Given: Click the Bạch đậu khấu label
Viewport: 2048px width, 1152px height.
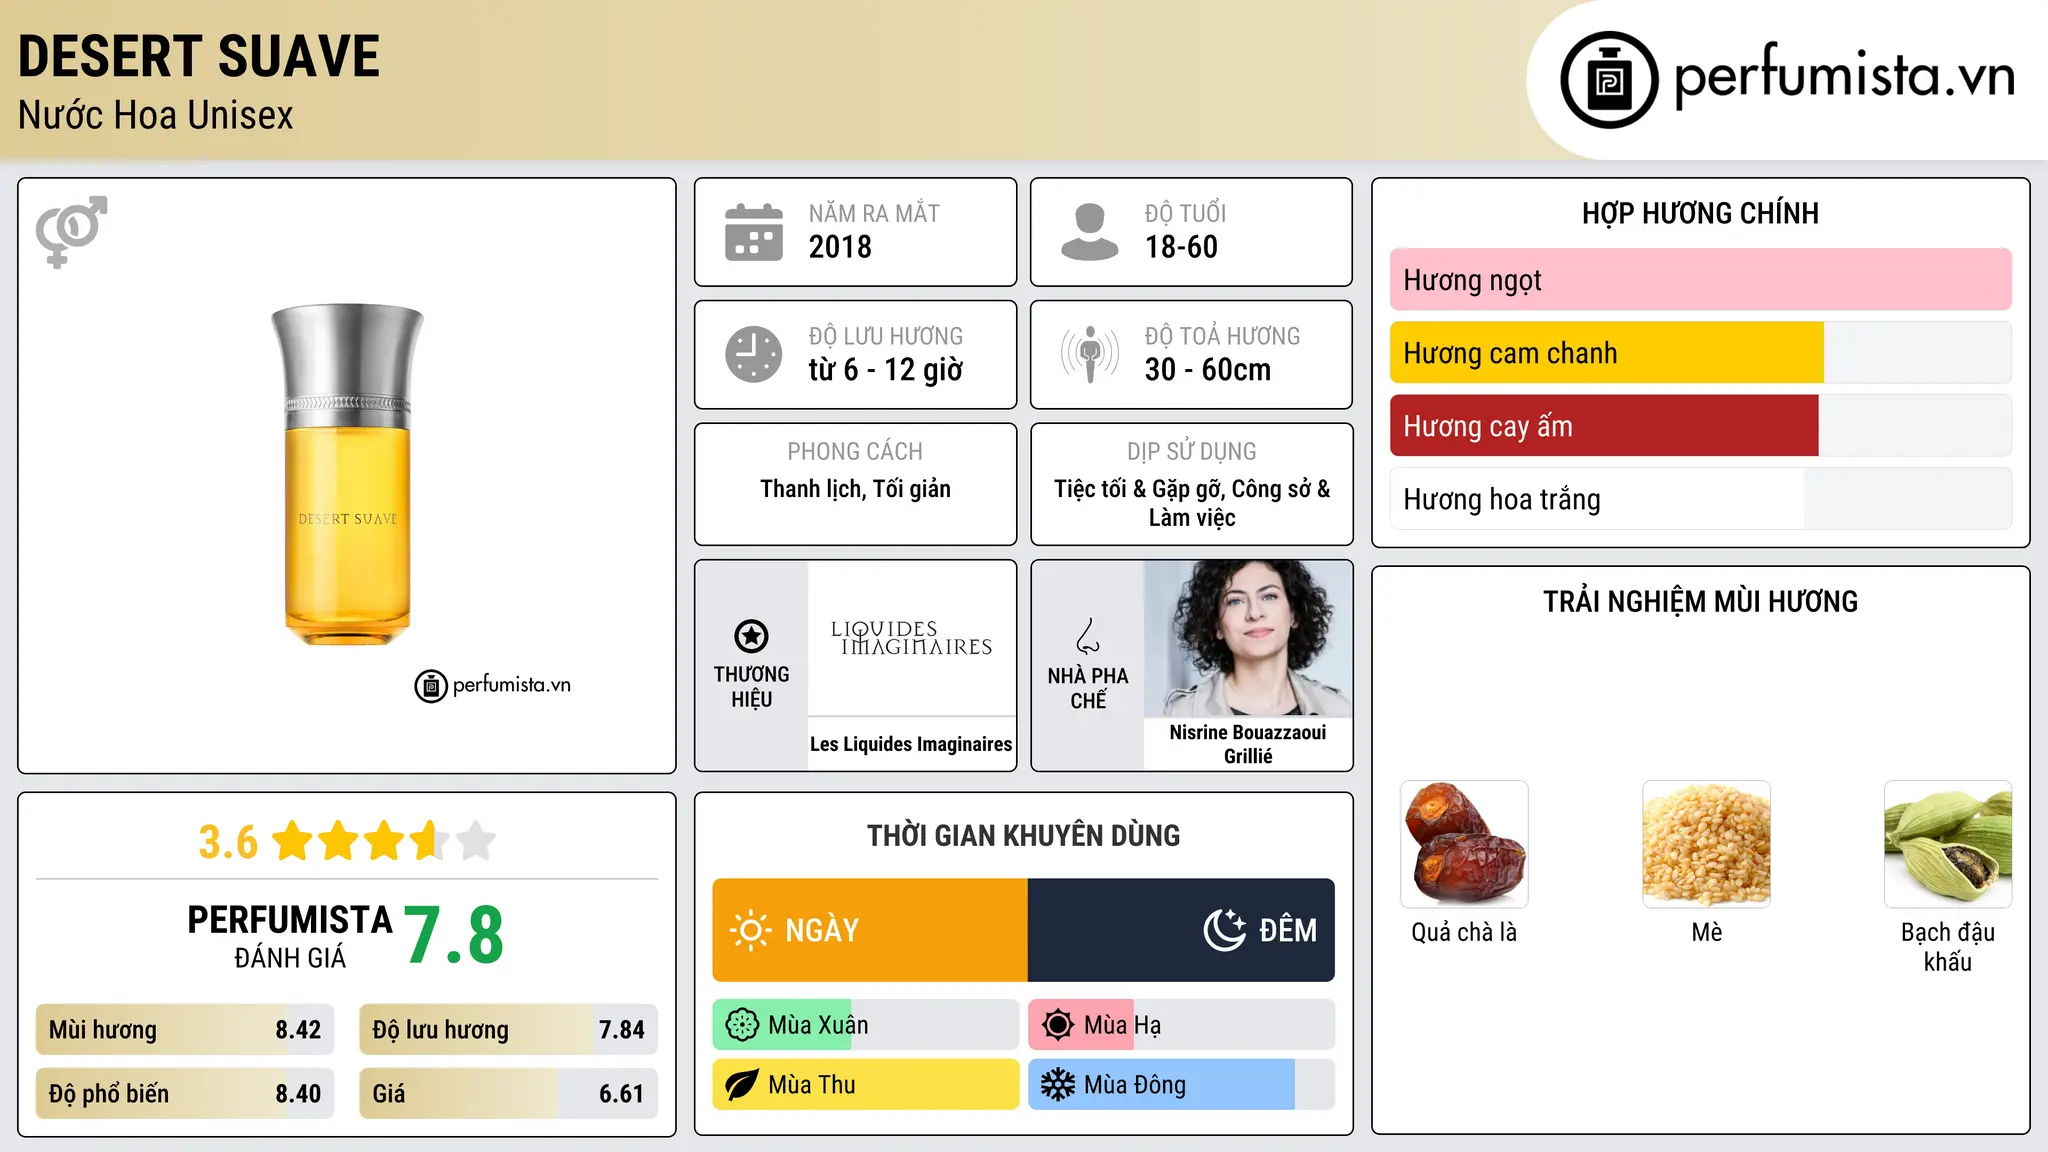Looking at the screenshot, I should 1948,947.
